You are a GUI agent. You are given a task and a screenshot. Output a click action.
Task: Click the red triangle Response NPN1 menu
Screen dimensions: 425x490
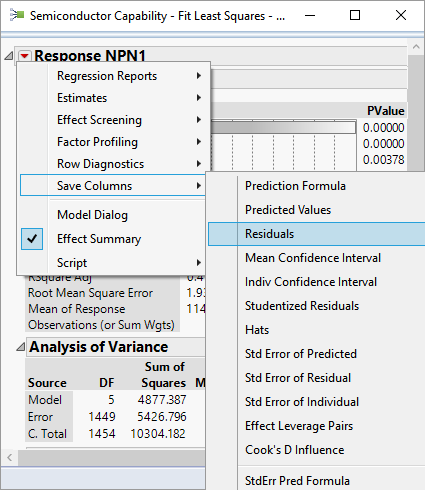pos(25,56)
